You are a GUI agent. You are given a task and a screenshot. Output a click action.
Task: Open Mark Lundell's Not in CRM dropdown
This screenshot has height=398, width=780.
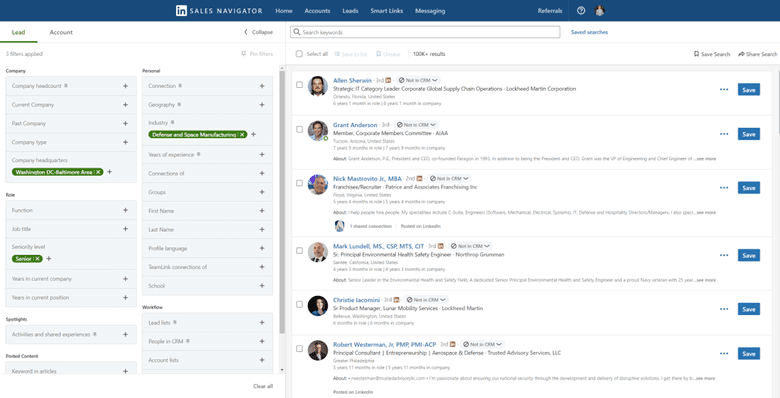point(470,246)
